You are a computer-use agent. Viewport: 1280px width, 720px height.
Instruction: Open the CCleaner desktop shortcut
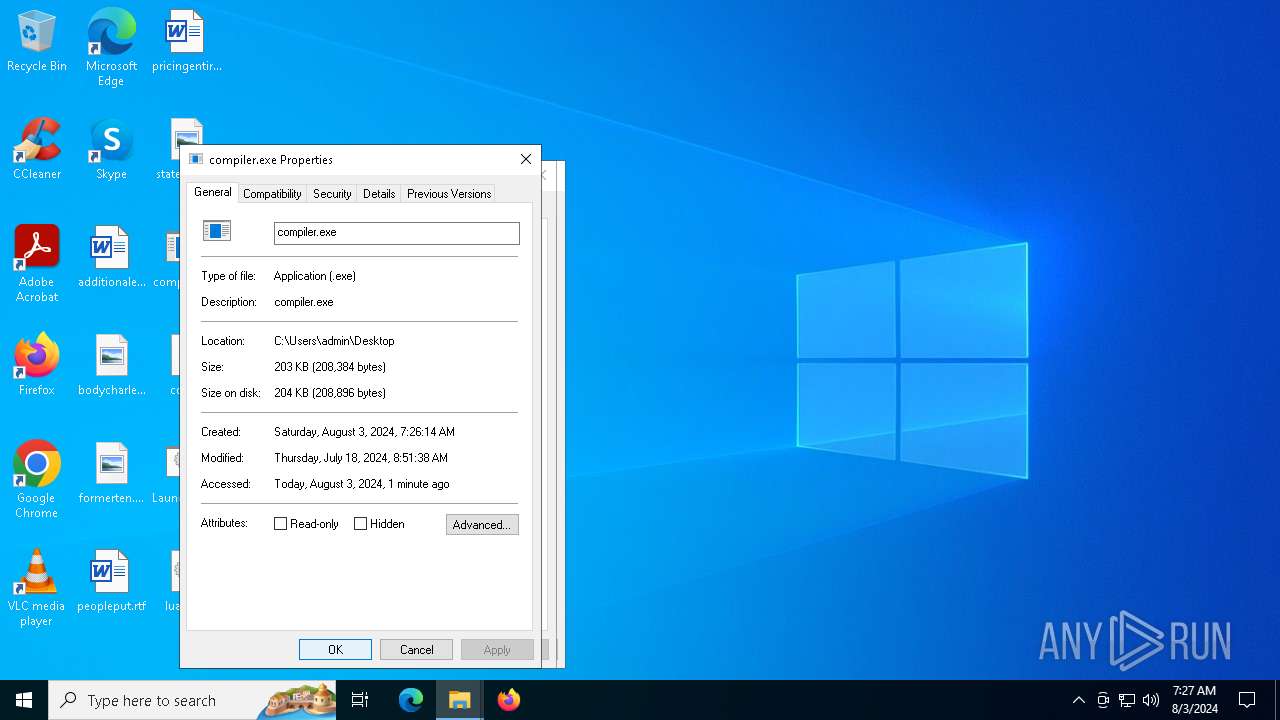coord(37,150)
